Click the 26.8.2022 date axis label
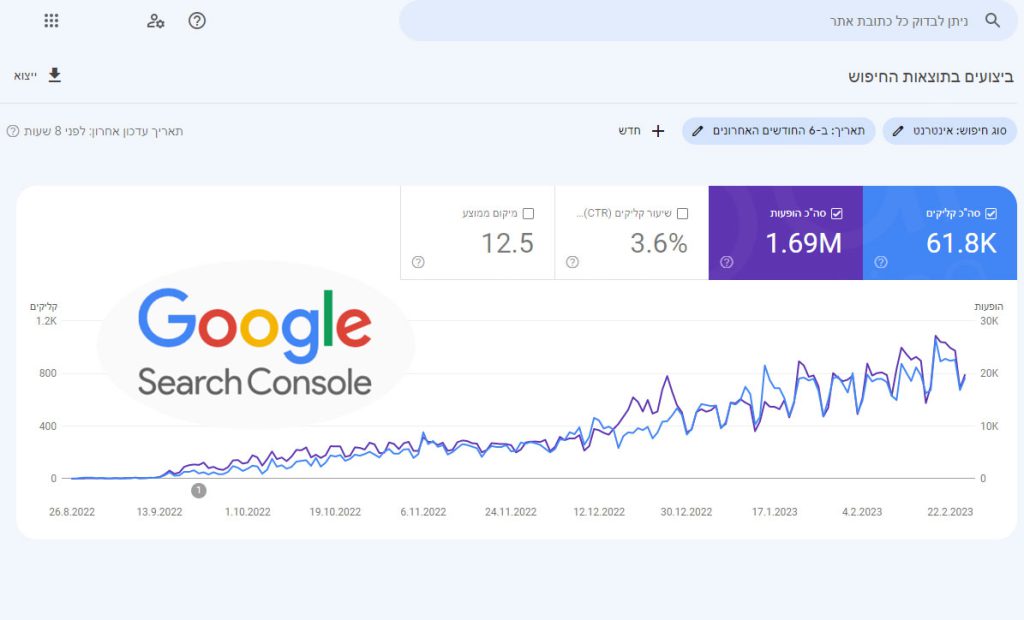Image resolution: width=1024 pixels, height=620 pixels. (72, 512)
